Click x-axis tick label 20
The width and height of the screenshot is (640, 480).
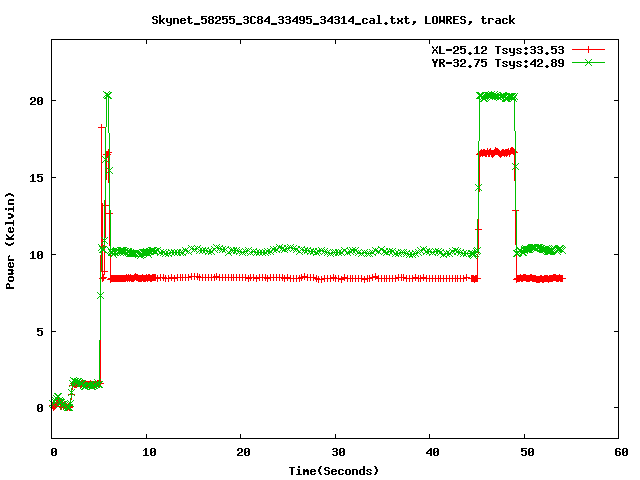pyautogui.click(x=243, y=452)
